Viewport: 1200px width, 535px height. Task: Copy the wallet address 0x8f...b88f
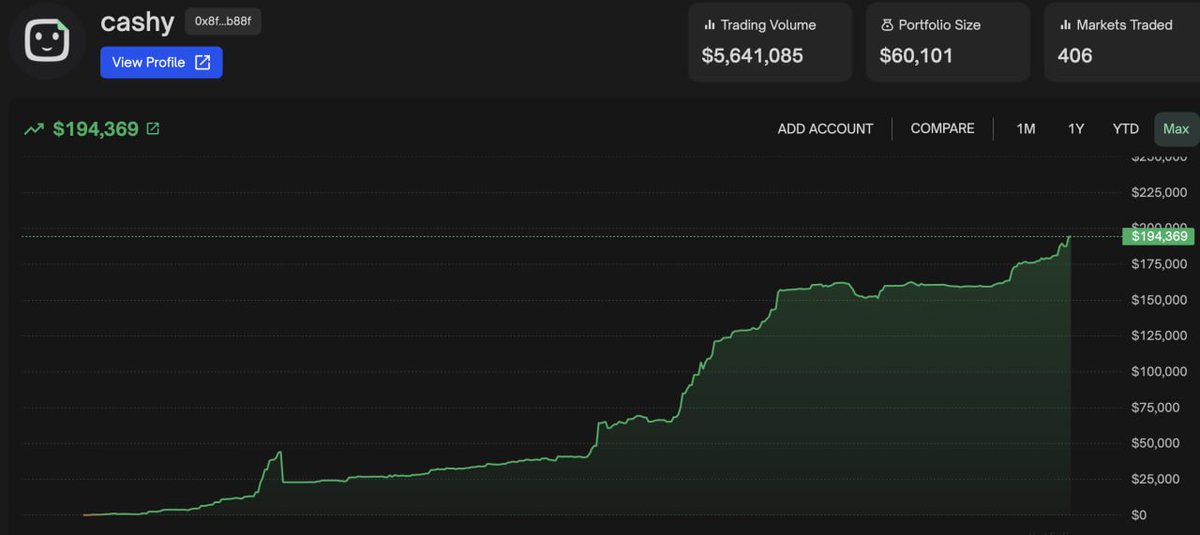tap(223, 21)
